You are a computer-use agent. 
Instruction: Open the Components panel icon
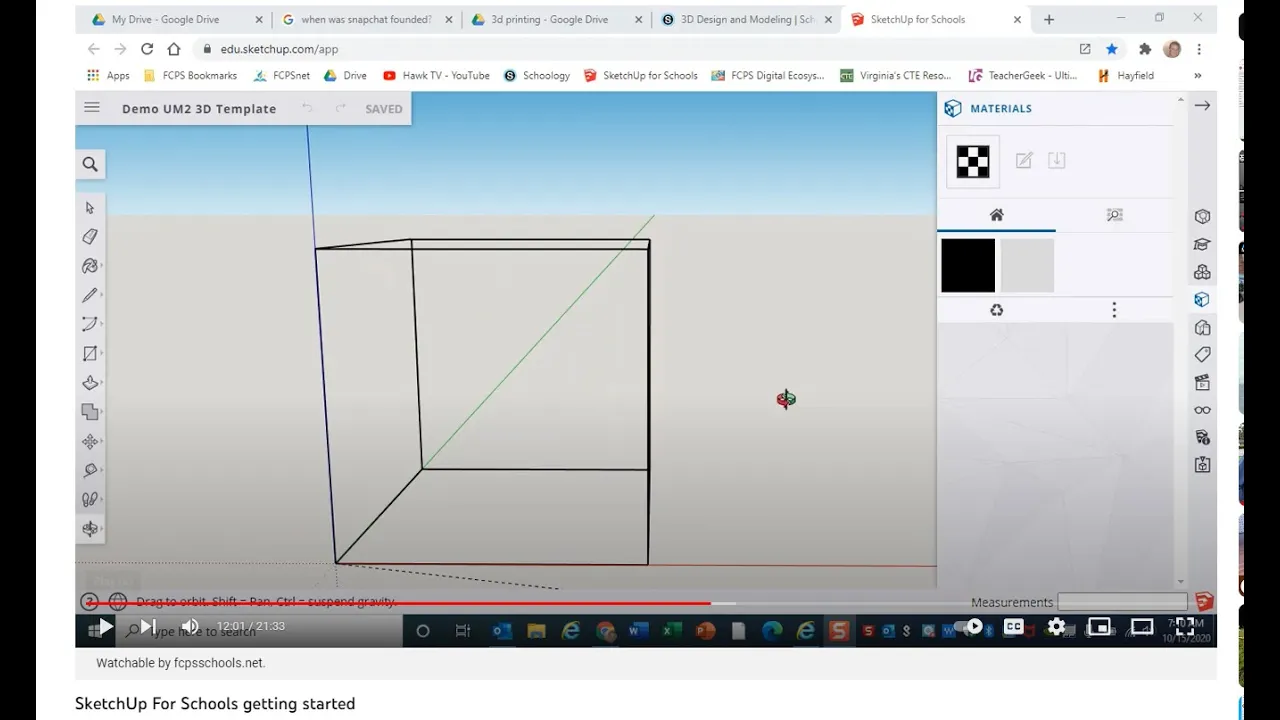pyautogui.click(x=1202, y=272)
